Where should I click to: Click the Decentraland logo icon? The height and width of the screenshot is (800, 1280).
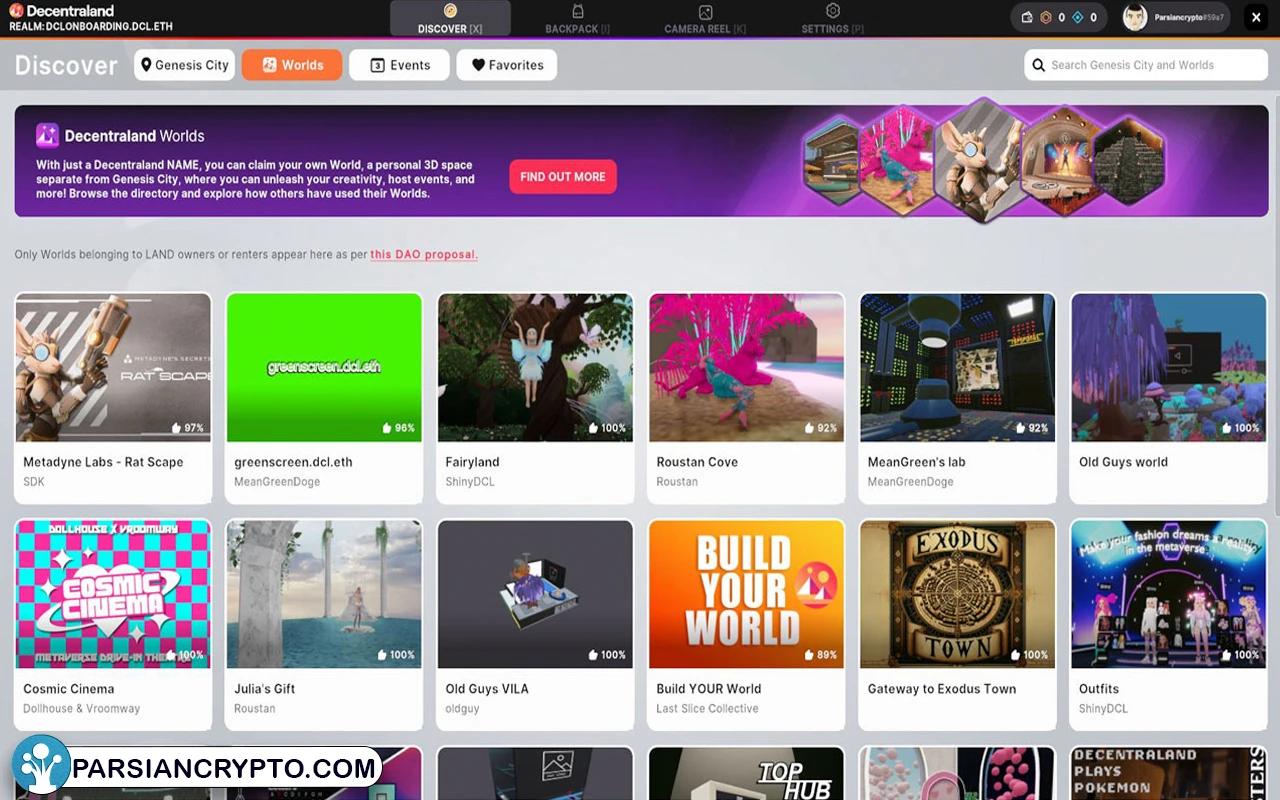[16, 11]
